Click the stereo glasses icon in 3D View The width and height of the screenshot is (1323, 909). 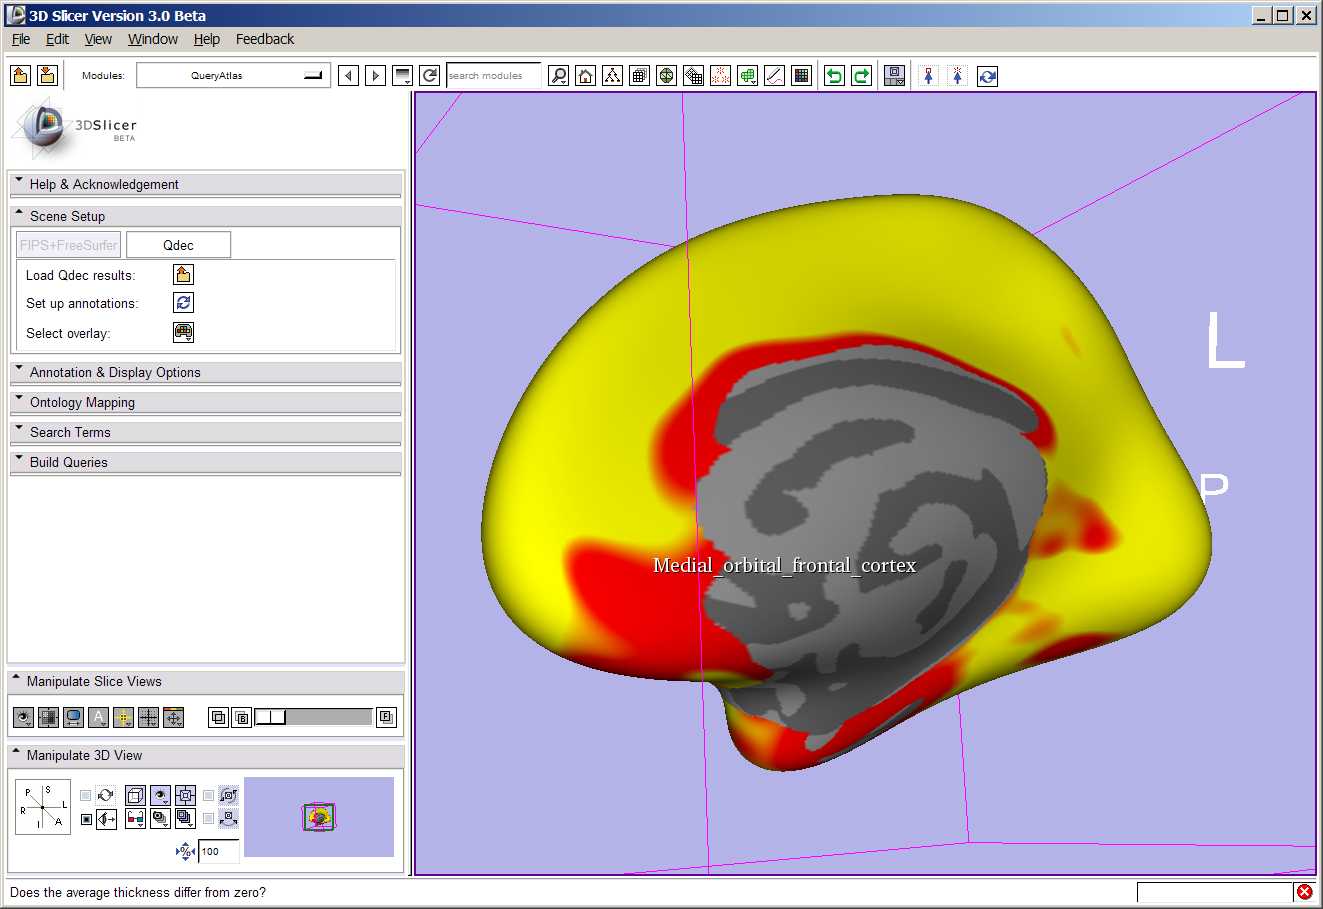point(135,819)
